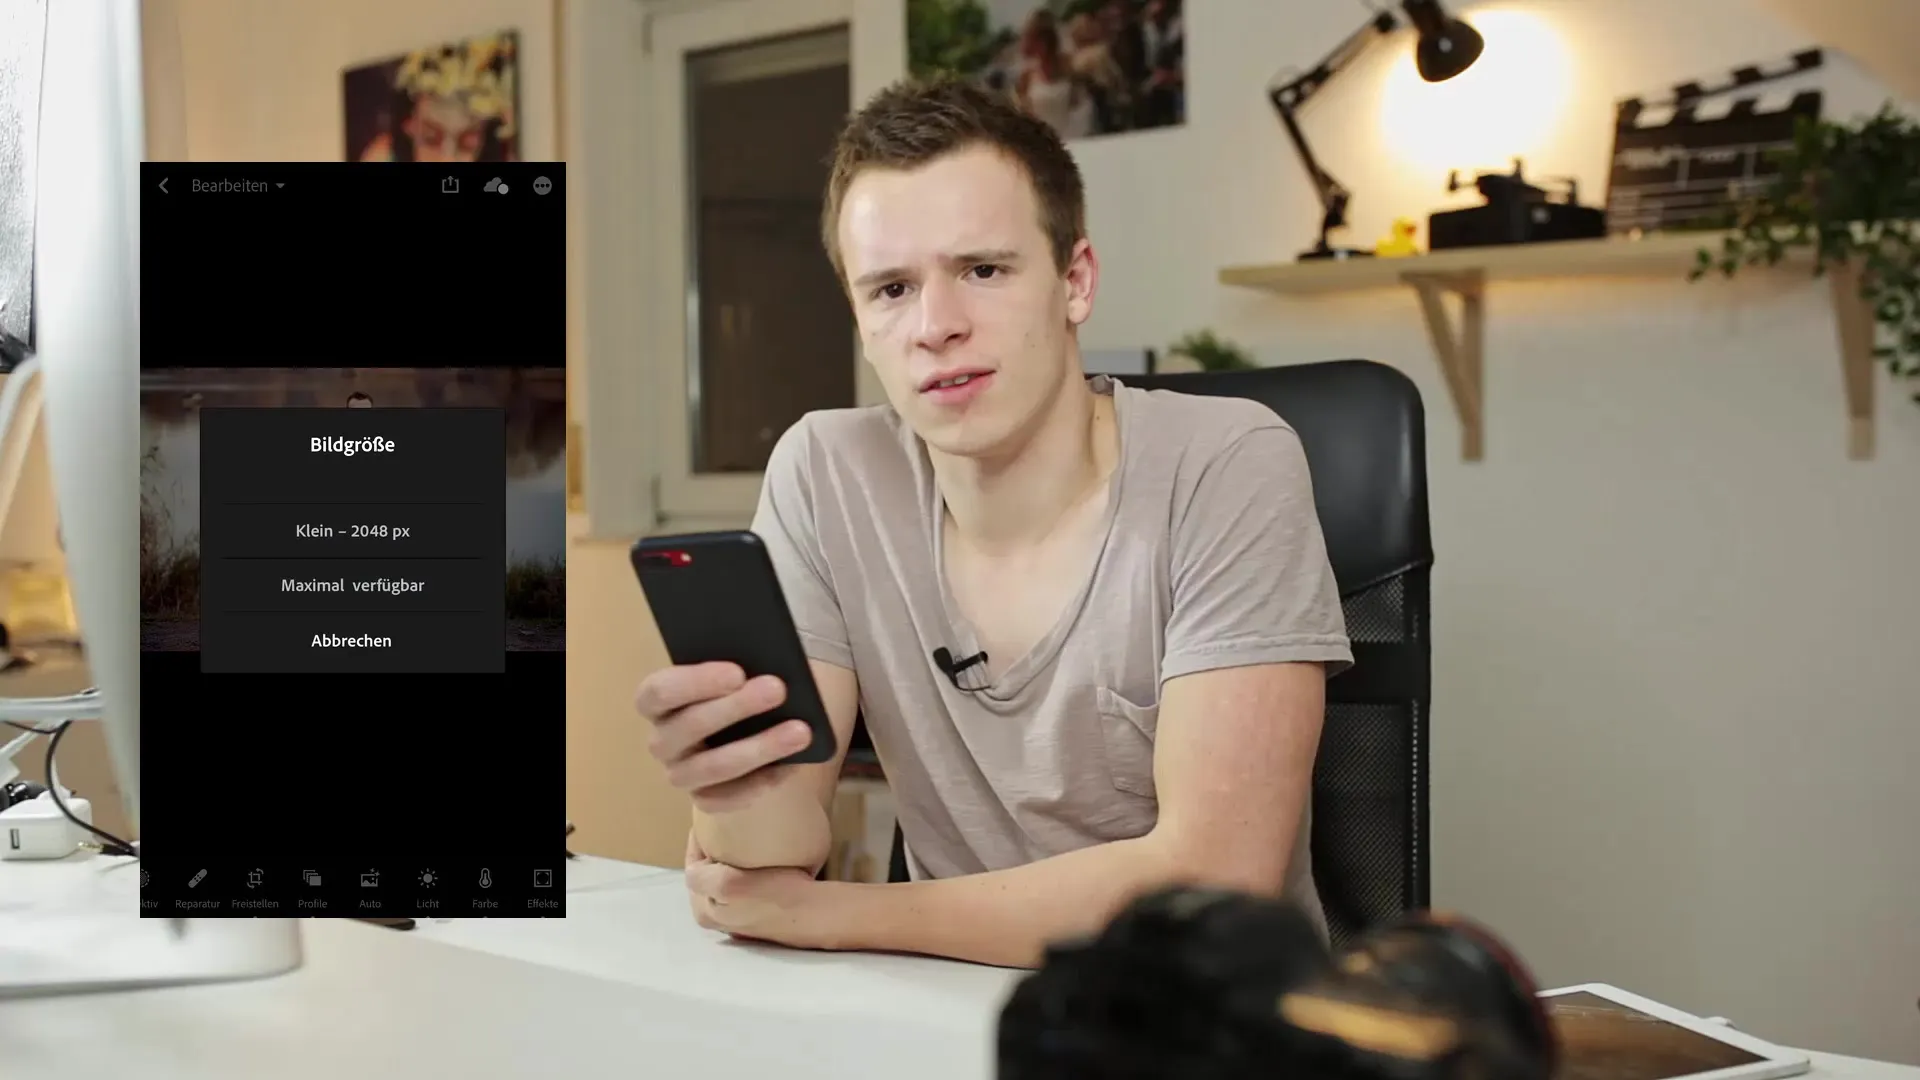Tap Abbrechen to dismiss dialog

pos(351,640)
